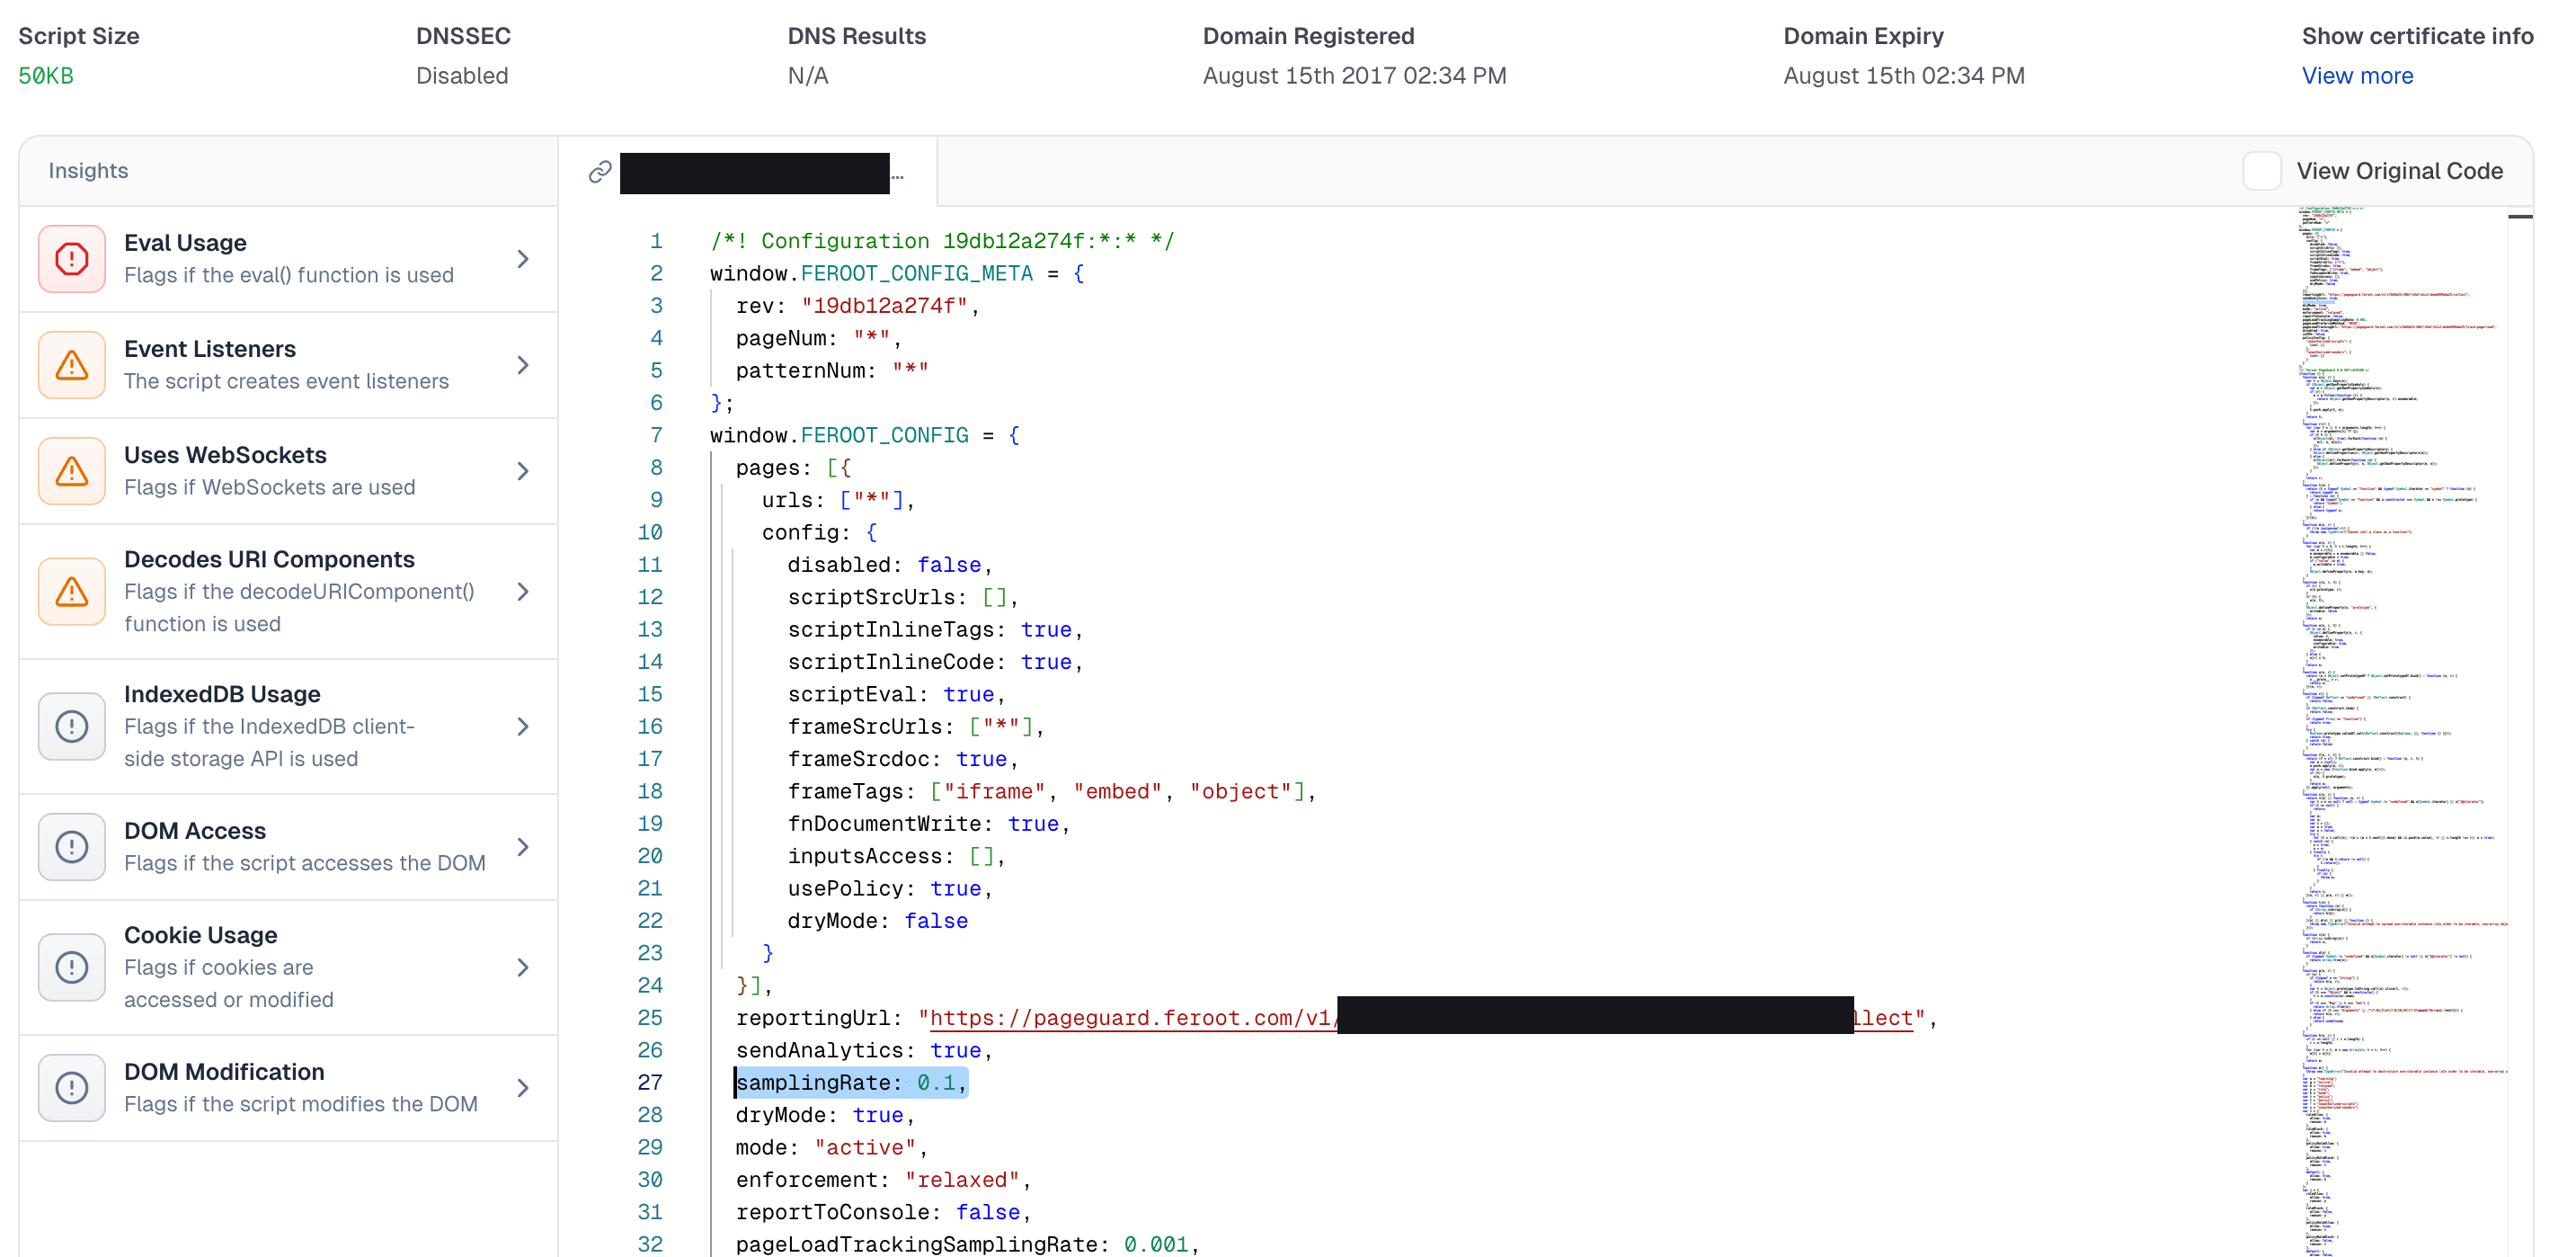Expand the DOM Access chevron
The width and height of the screenshot is (2576, 1257).
point(523,847)
